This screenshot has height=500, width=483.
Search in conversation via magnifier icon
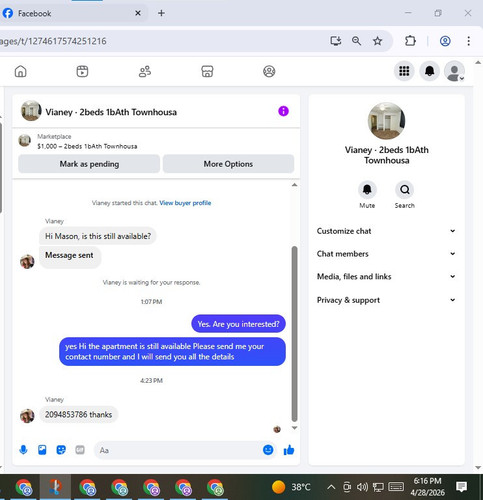(405, 190)
